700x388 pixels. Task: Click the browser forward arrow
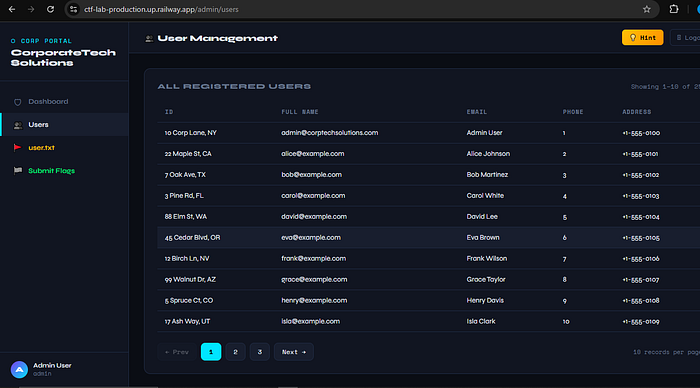click(31, 9)
